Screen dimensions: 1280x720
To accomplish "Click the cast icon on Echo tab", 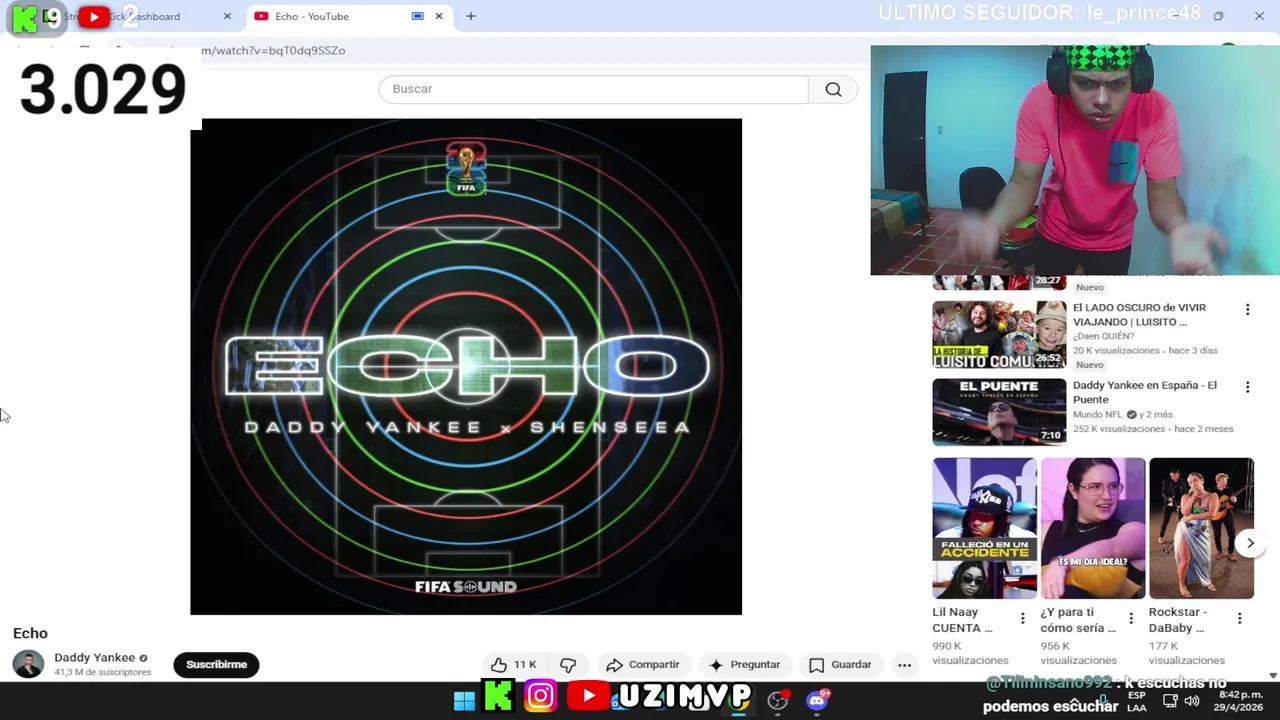I will click(x=417, y=16).
